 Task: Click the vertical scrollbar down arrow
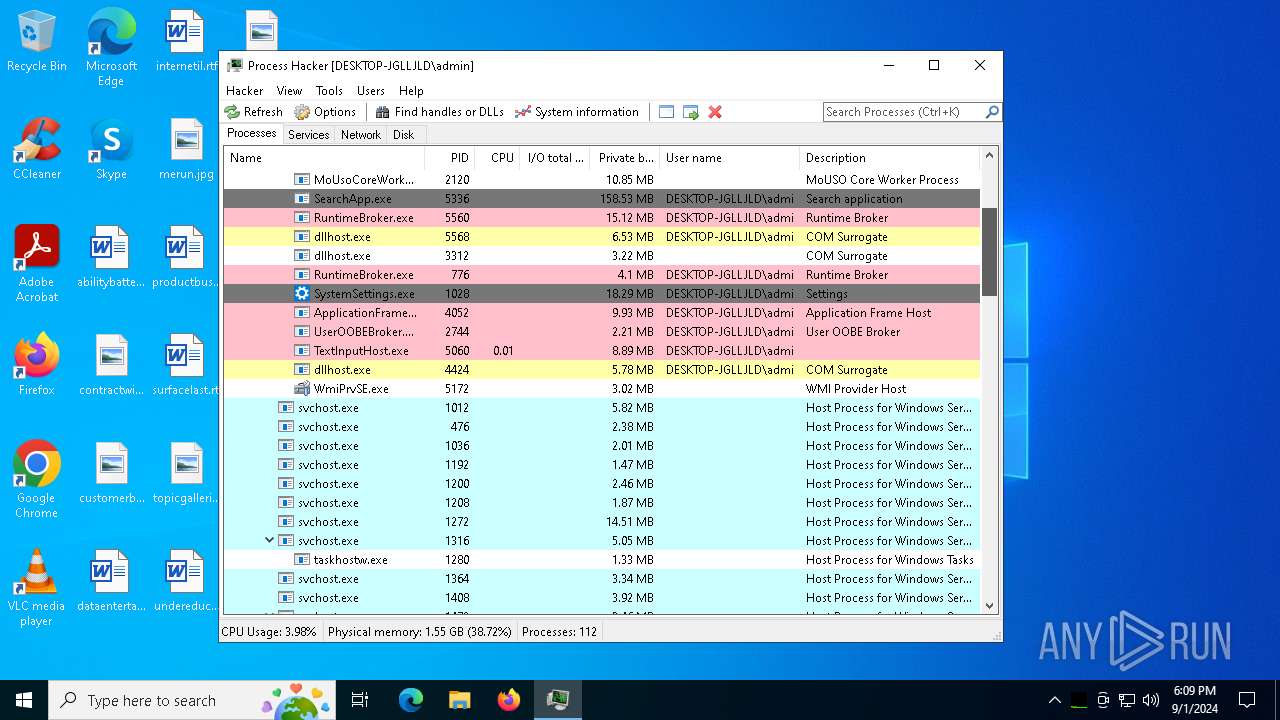989,605
